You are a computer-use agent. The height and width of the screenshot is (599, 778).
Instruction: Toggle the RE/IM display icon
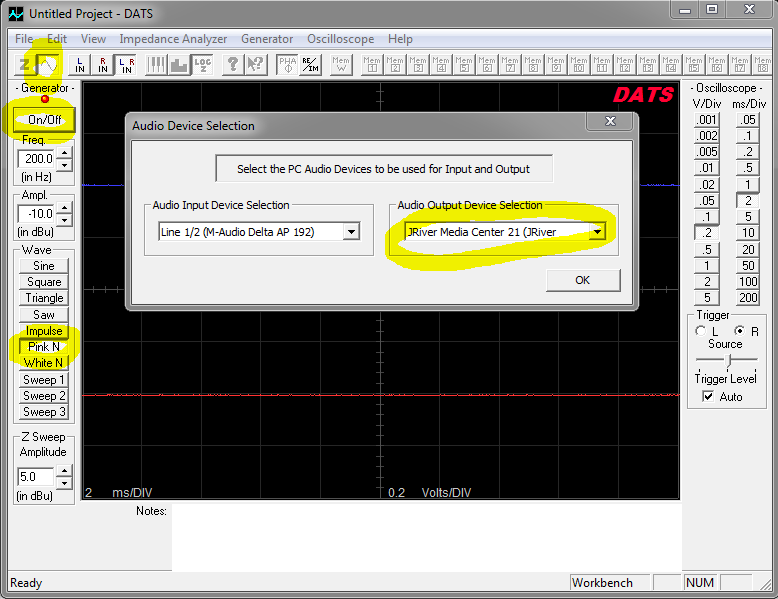311,65
